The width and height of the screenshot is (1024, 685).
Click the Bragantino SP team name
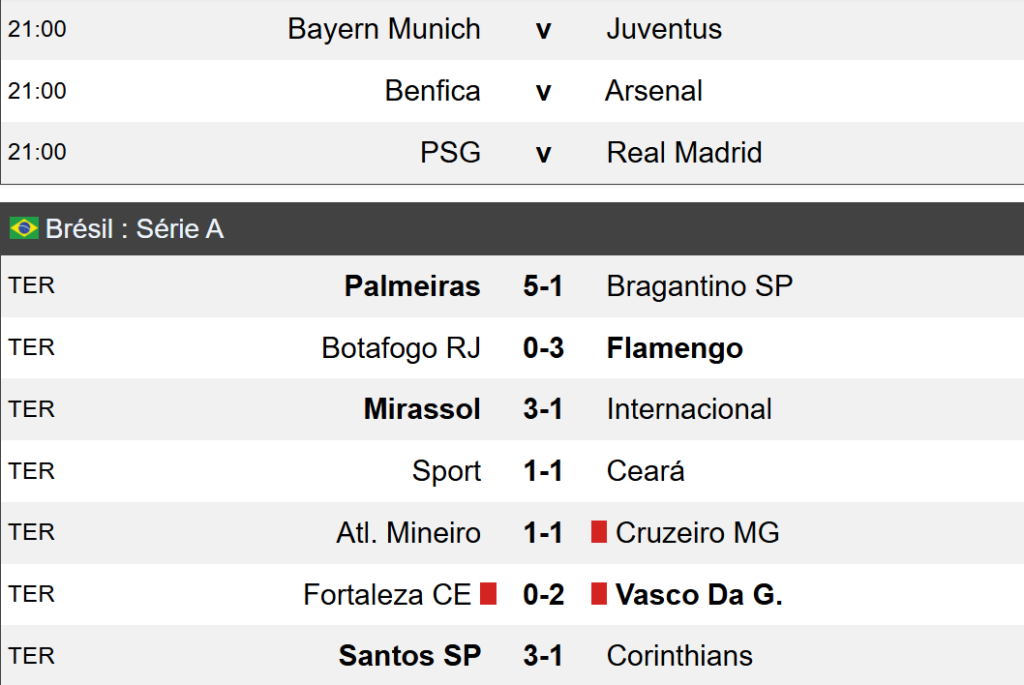coord(699,287)
